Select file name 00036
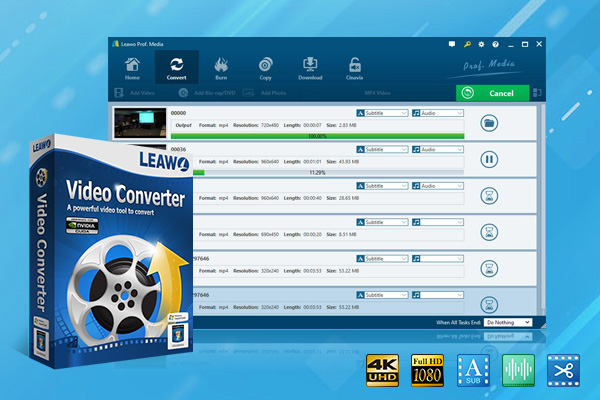Viewport: 600px width, 400px height. pyautogui.click(x=178, y=149)
